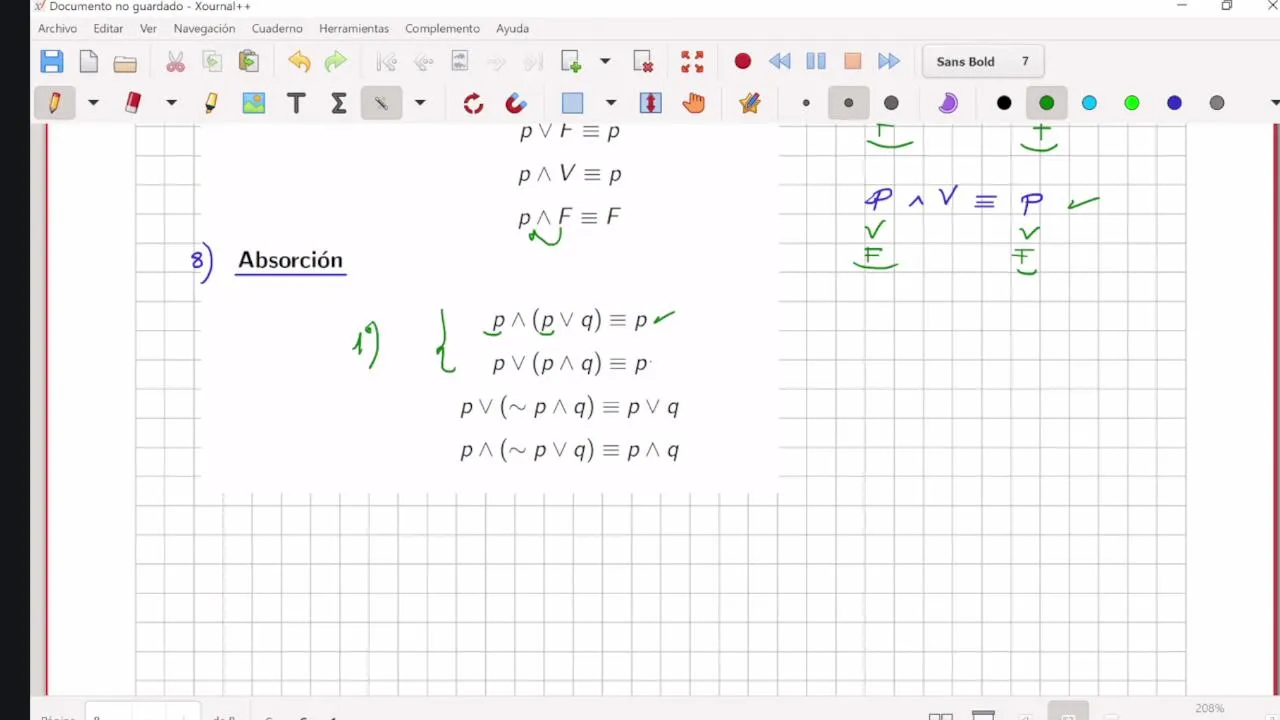Open a file using the folder icon
Image resolution: width=1280 pixels, height=720 pixels.
click(x=125, y=62)
